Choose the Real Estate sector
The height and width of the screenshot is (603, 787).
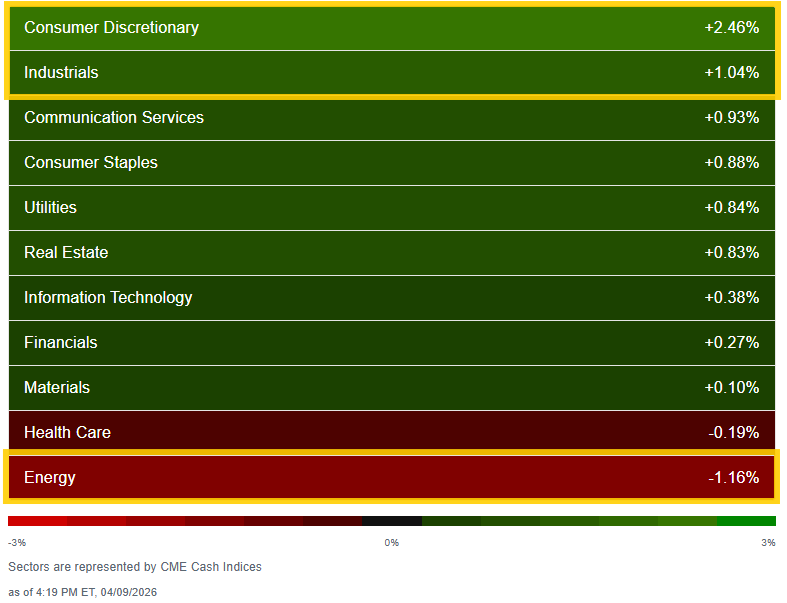(392, 253)
